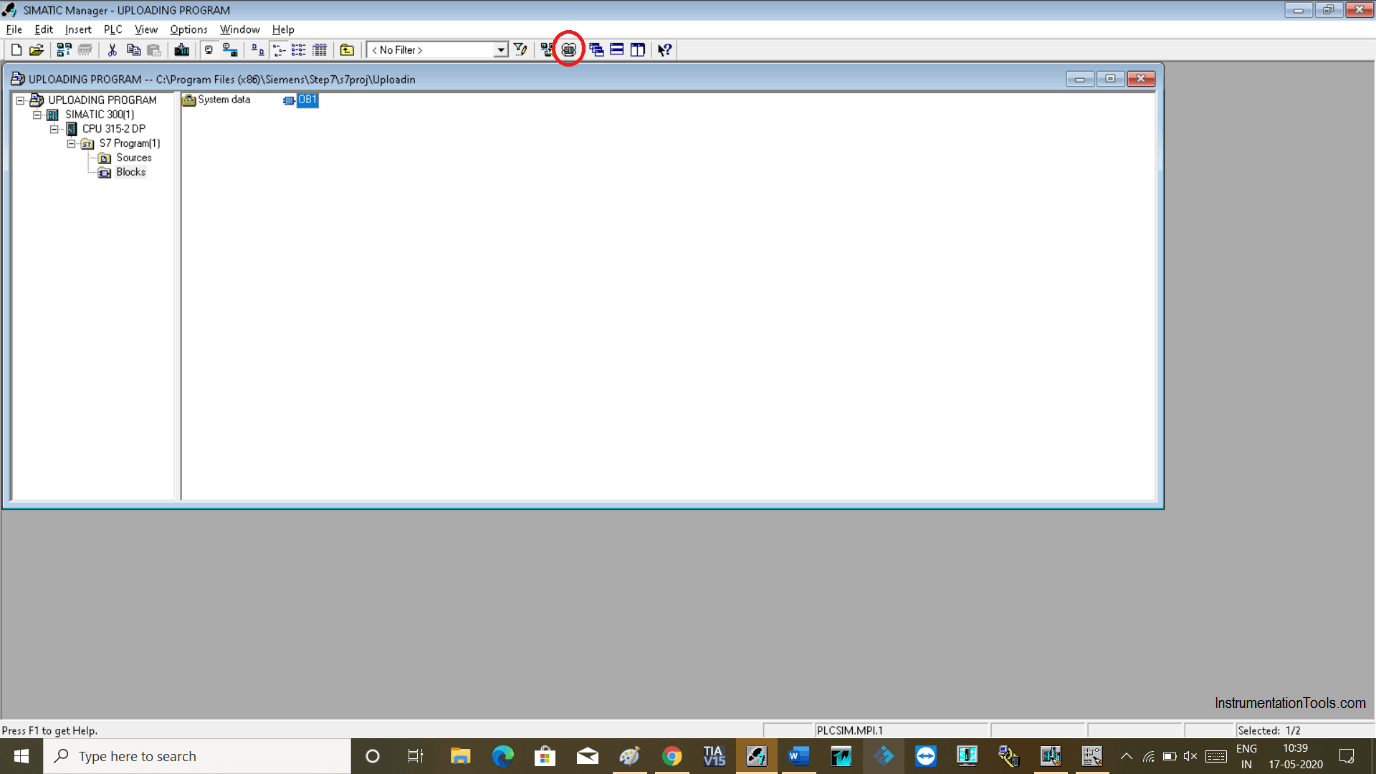Open TeamViewer from the taskbar
The height and width of the screenshot is (774, 1376).
(925, 756)
